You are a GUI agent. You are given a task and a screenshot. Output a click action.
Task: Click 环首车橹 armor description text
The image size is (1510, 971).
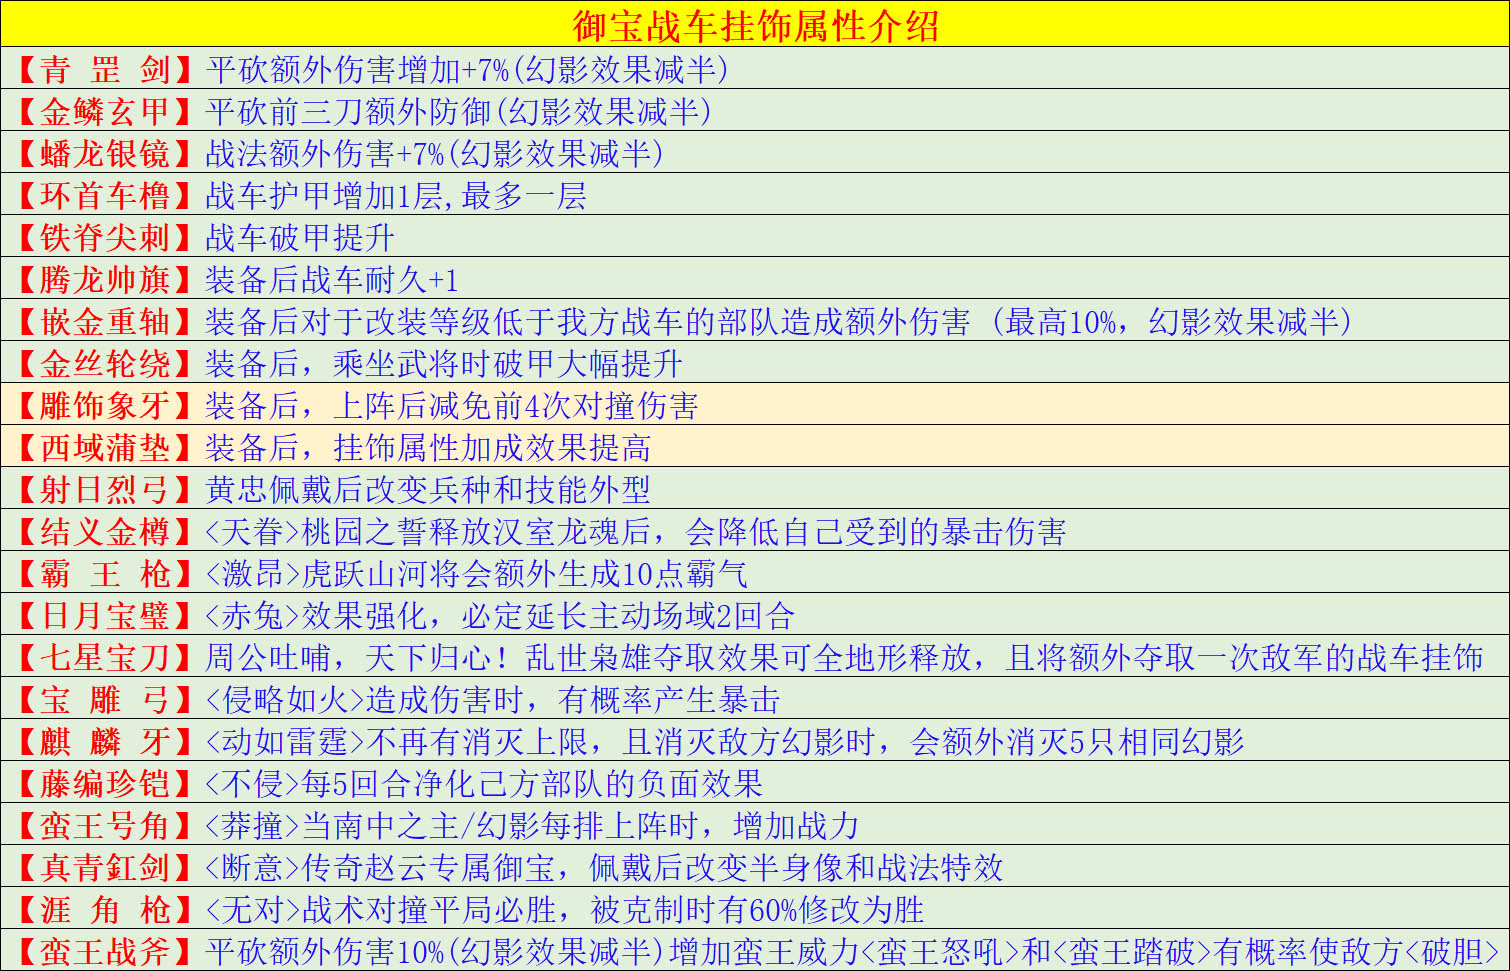click(x=395, y=196)
